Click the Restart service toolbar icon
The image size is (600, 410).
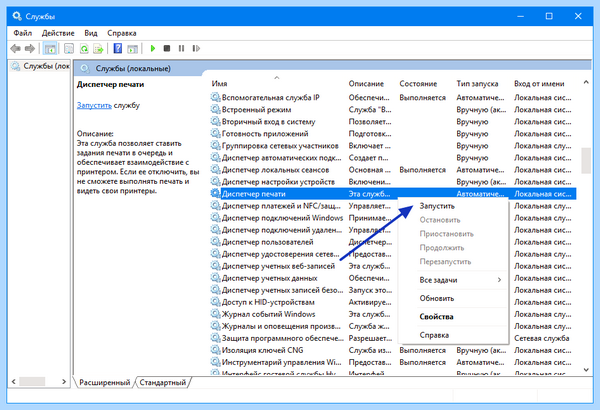pos(196,49)
